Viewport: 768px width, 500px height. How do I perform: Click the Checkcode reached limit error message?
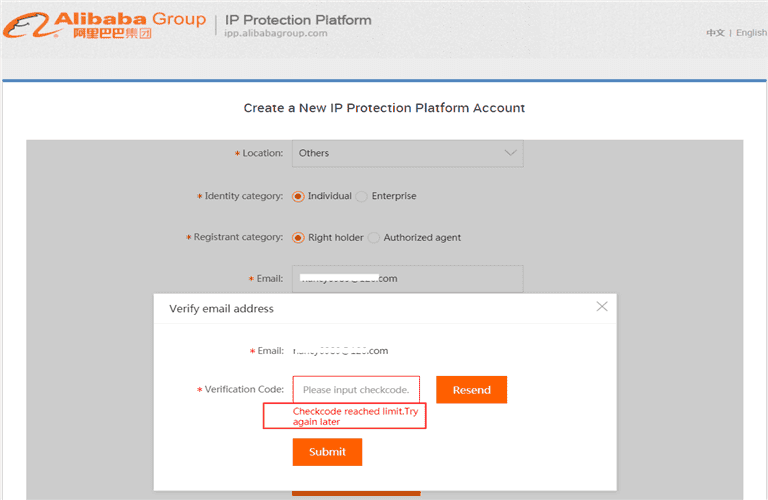pos(345,416)
